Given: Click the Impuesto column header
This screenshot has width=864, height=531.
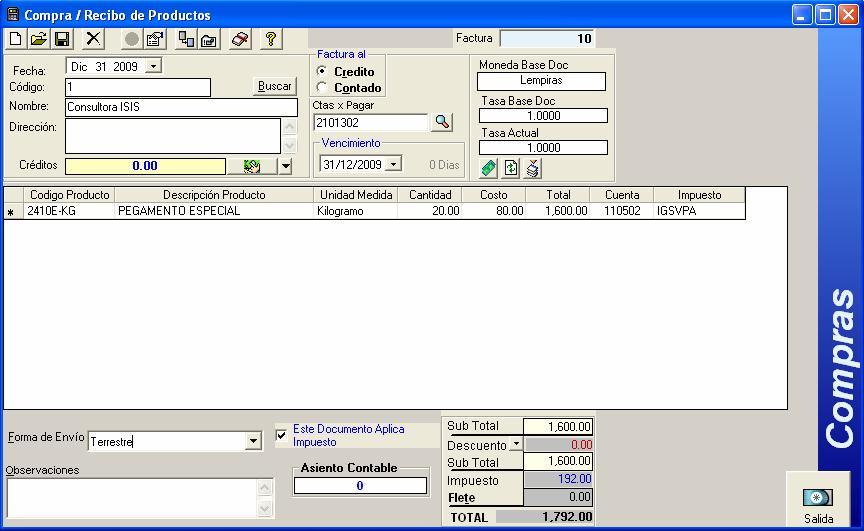Looking at the screenshot, I should pyautogui.click(x=699, y=194).
